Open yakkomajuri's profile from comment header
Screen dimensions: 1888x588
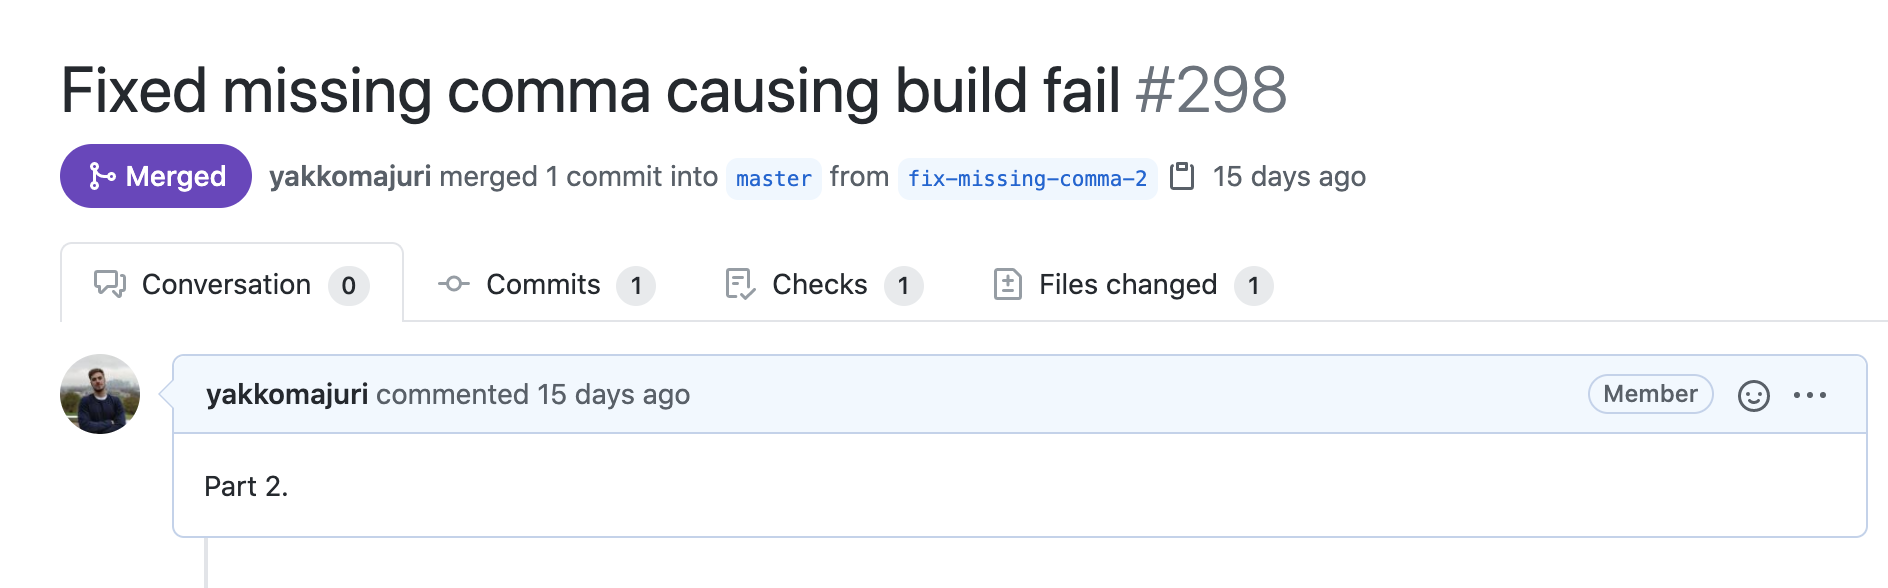coord(287,394)
